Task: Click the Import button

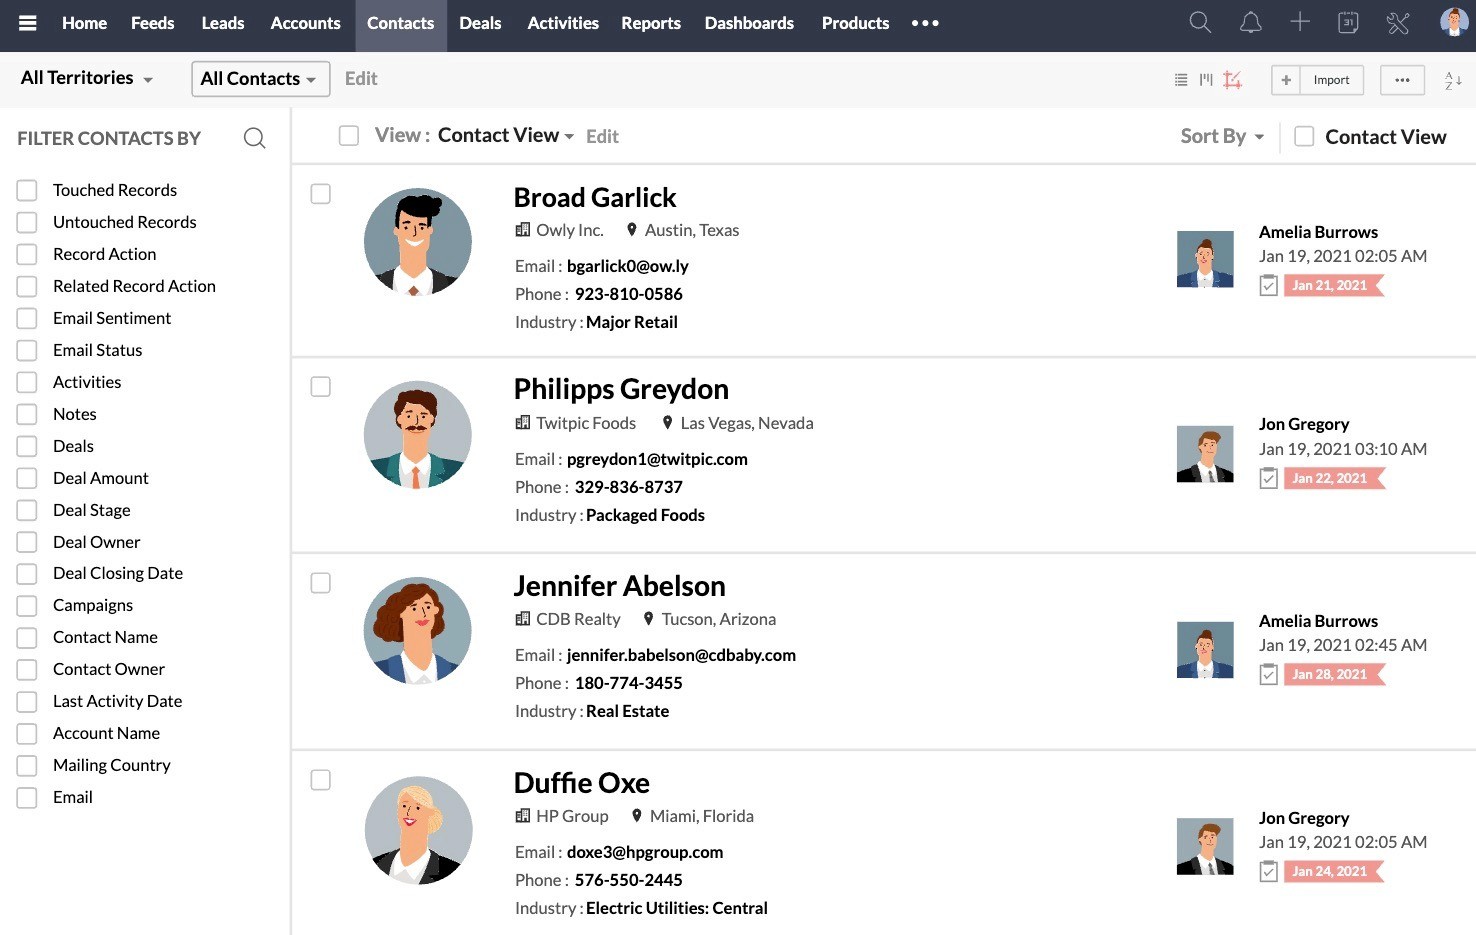Action: pos(1331,80)
